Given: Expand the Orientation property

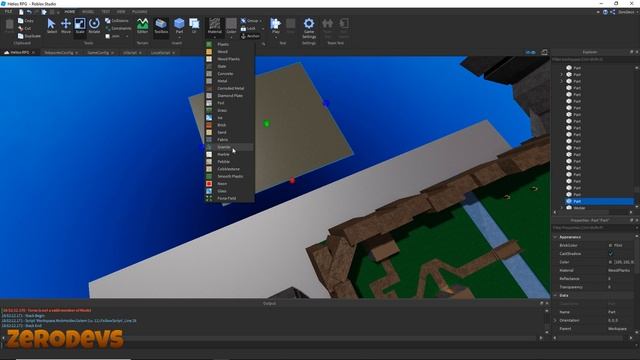Looking at the screenshot, I should [x=555, y=320].
